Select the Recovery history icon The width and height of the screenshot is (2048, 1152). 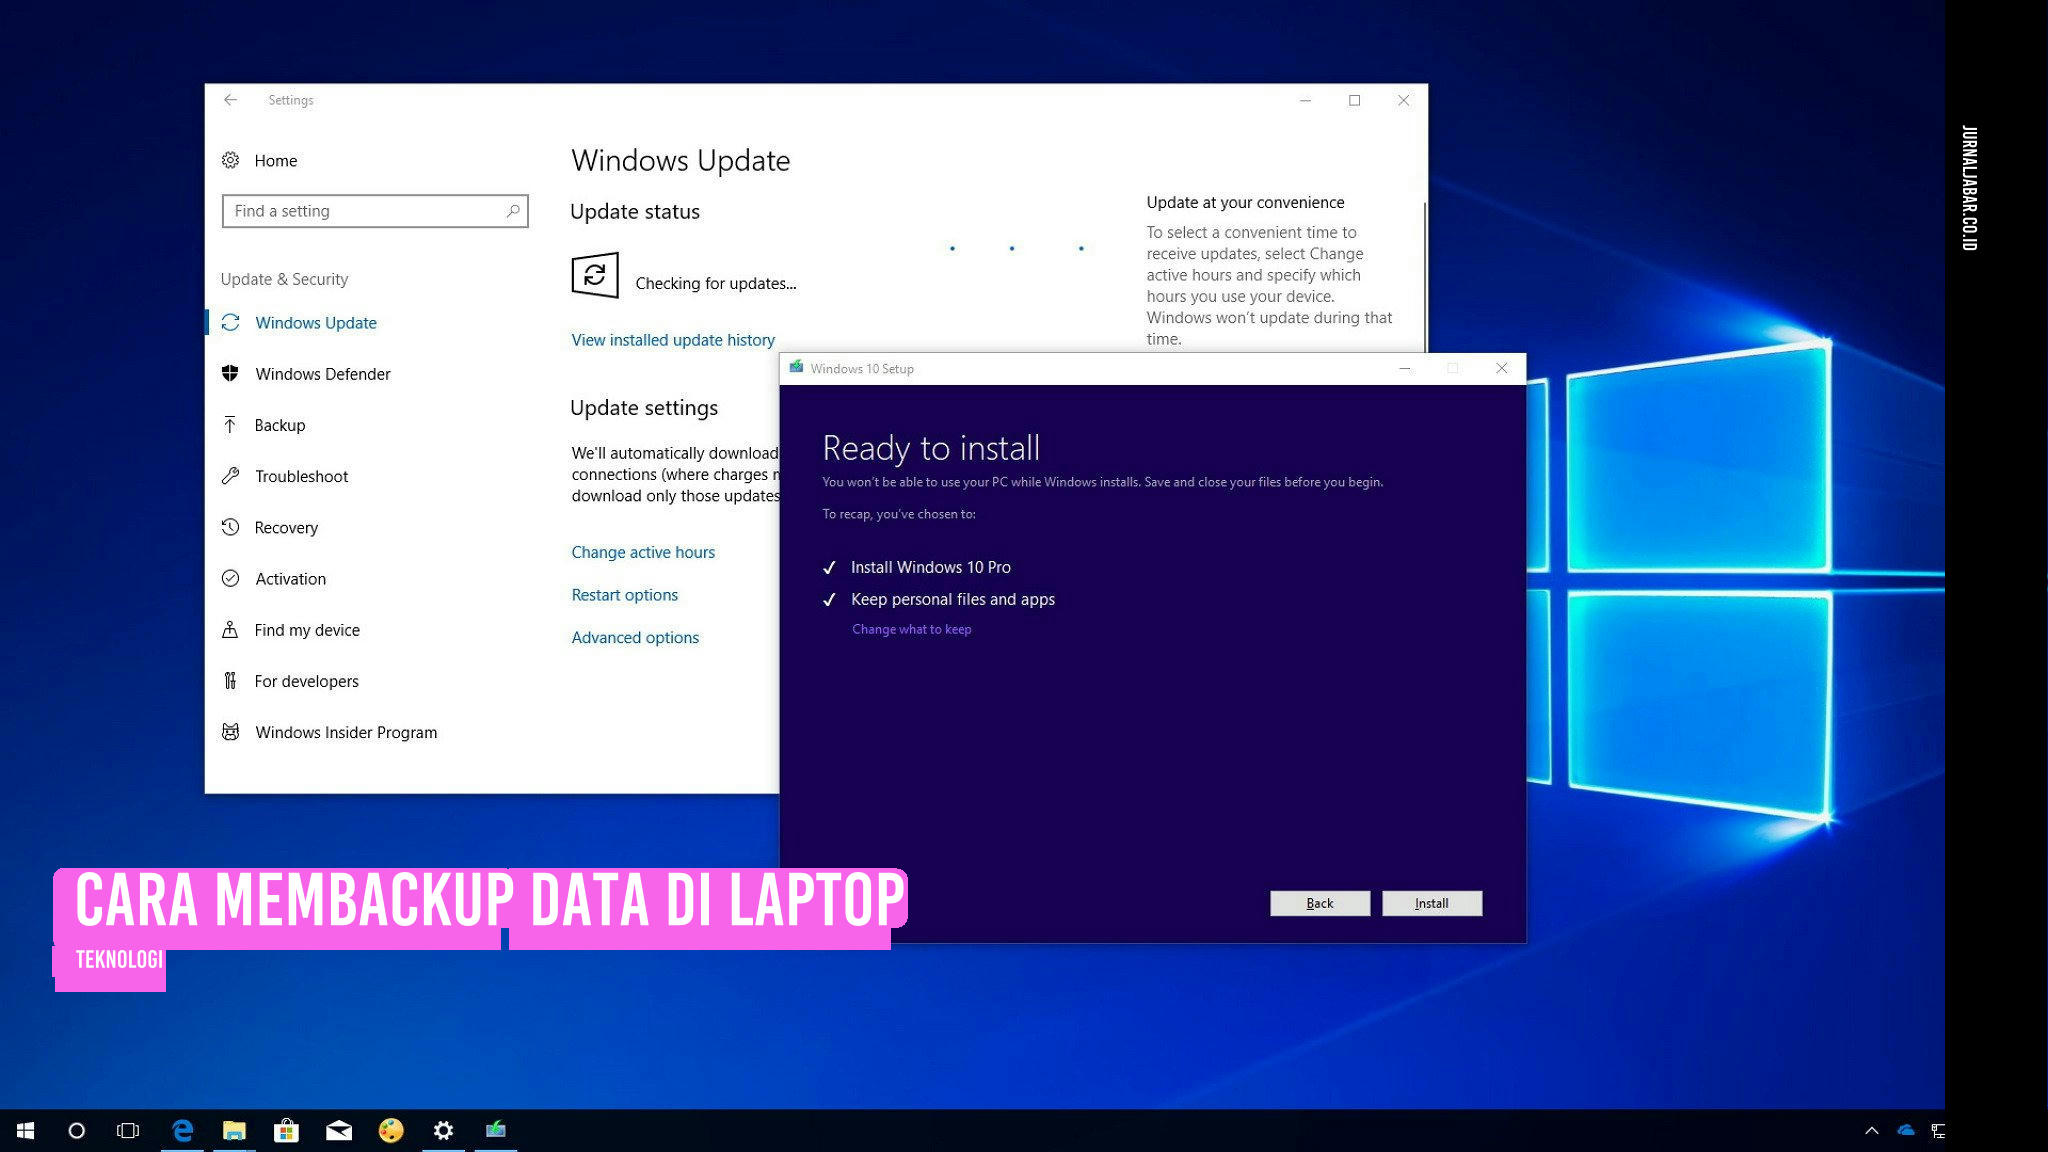(x=230, y=527)
